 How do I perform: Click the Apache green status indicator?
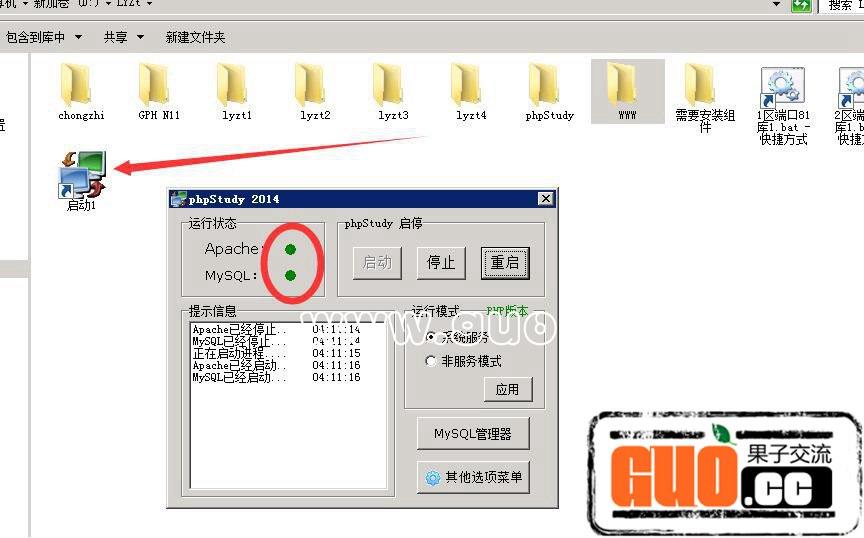(290, 249)
